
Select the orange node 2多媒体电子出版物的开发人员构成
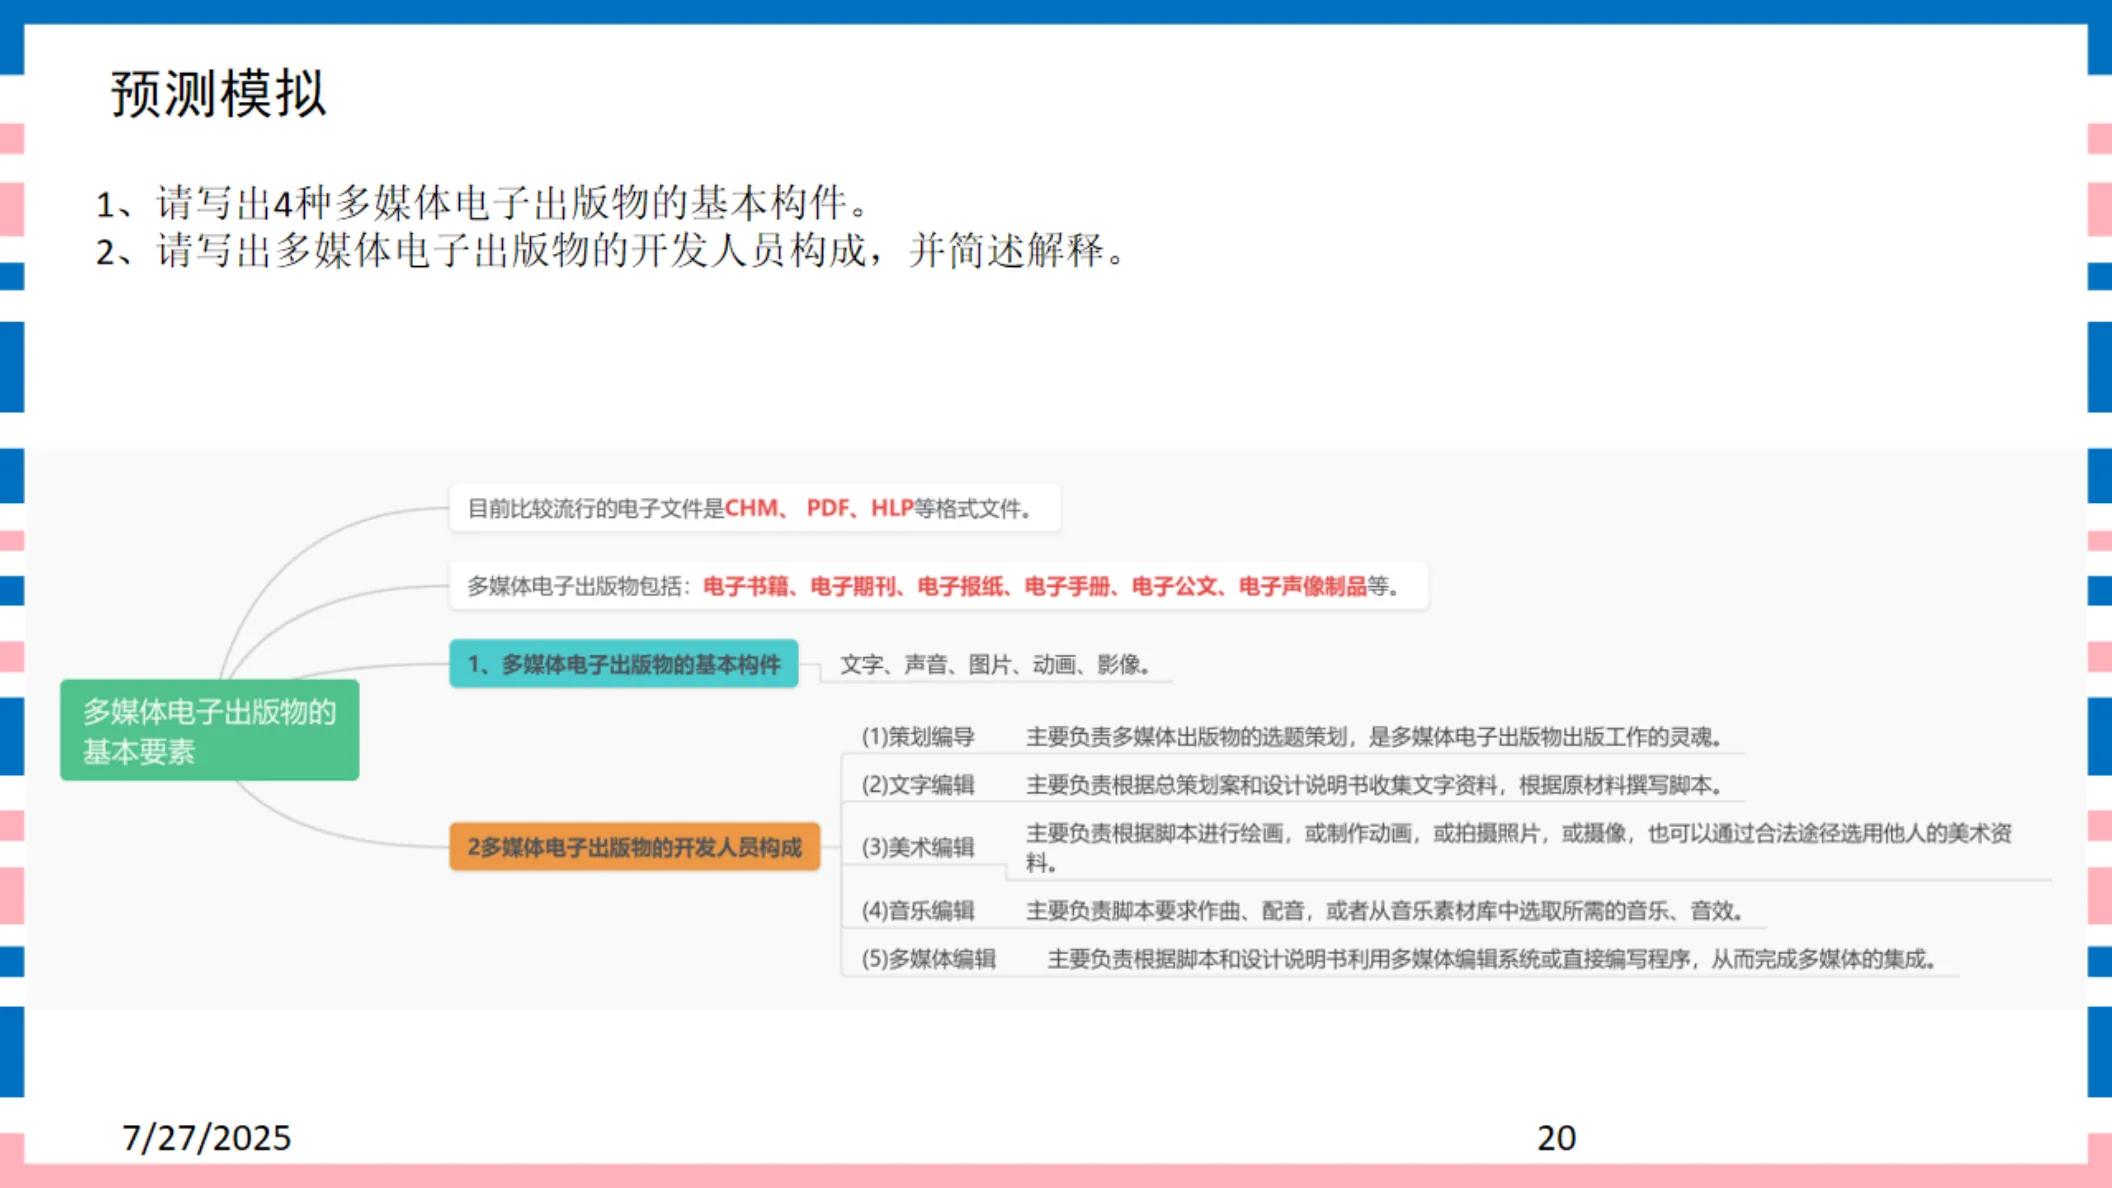pos(635,847)
